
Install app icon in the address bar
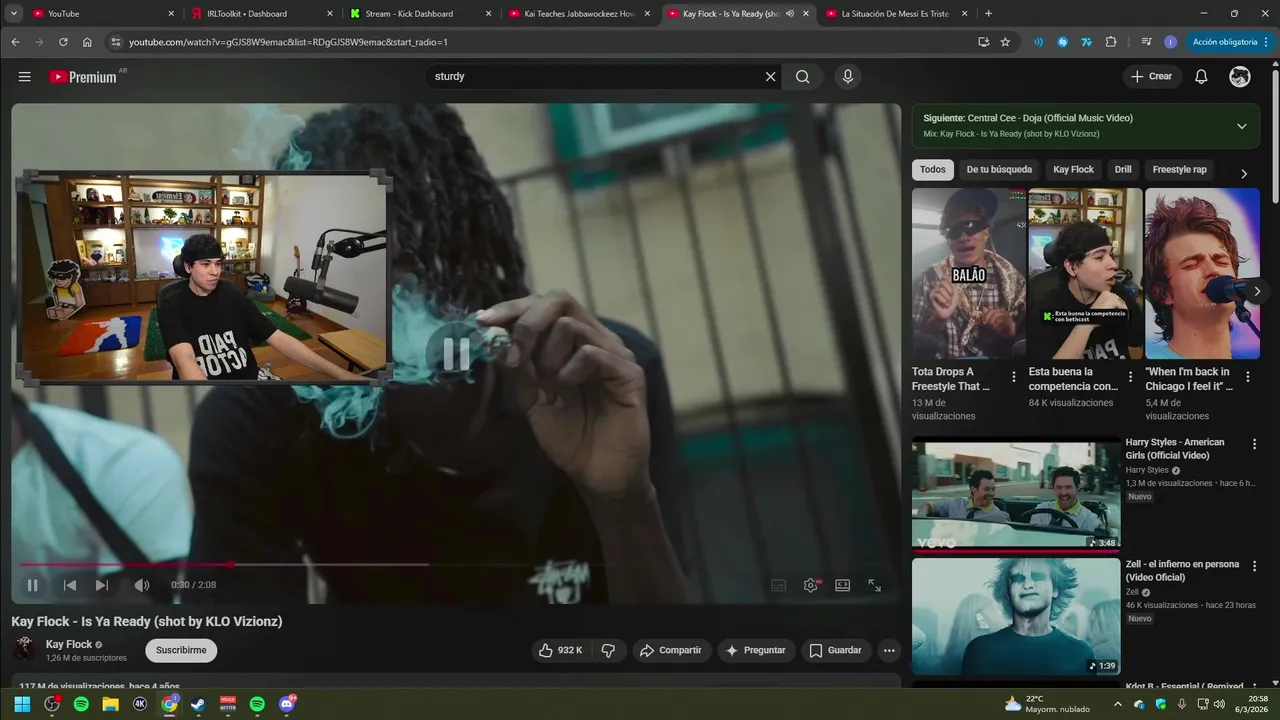[x=983, y=42]
